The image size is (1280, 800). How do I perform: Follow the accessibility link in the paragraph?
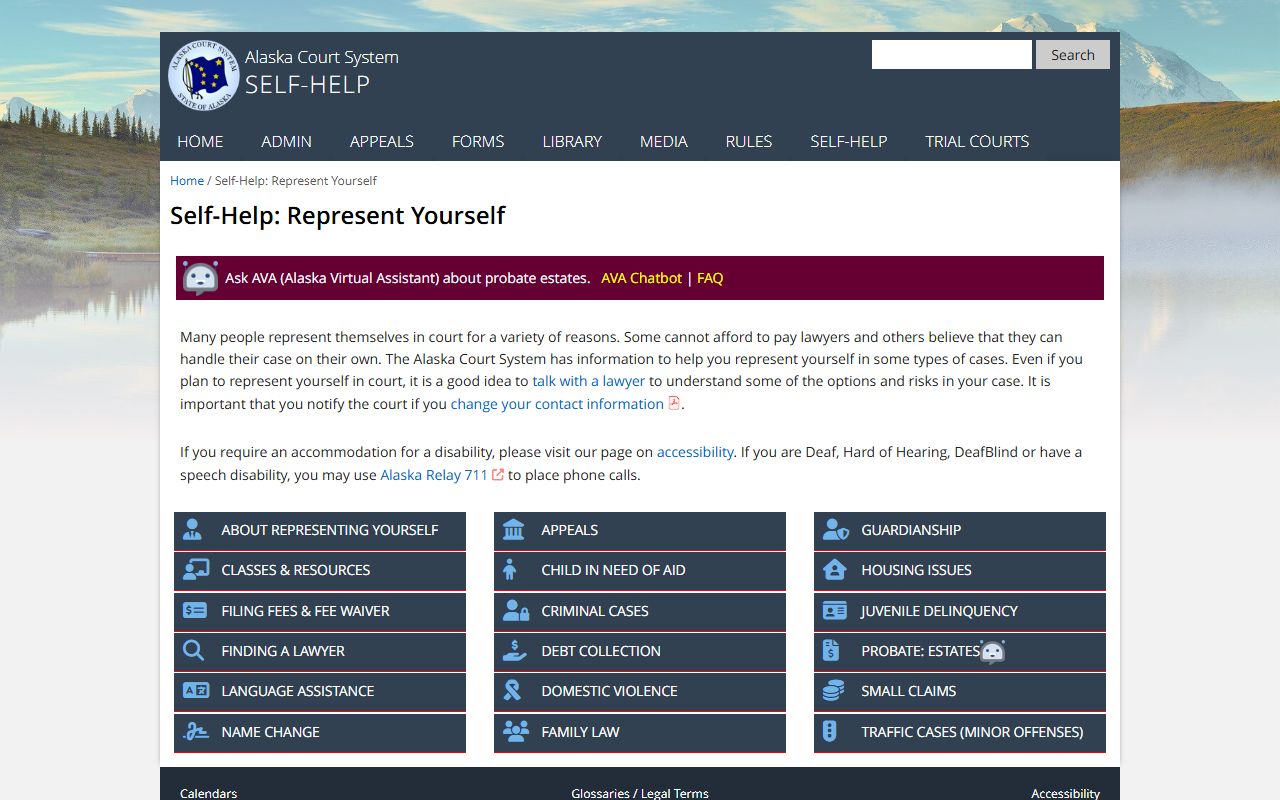[695, 452]
